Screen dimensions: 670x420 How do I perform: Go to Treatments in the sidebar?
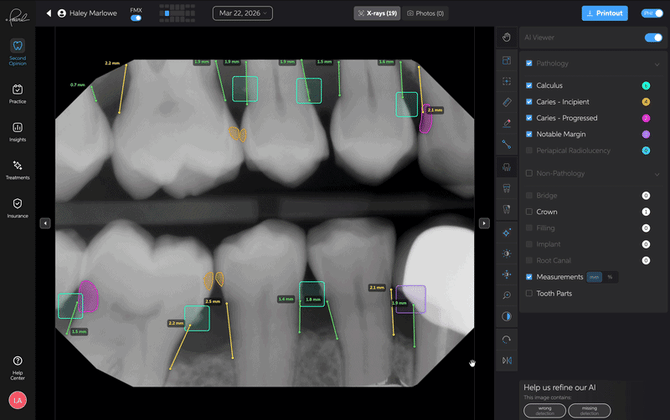(18, 168)
